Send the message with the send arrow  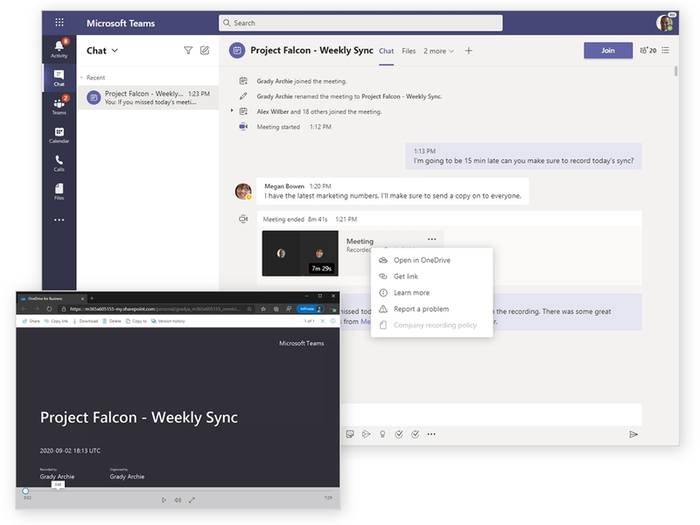(x=633, y=434)
